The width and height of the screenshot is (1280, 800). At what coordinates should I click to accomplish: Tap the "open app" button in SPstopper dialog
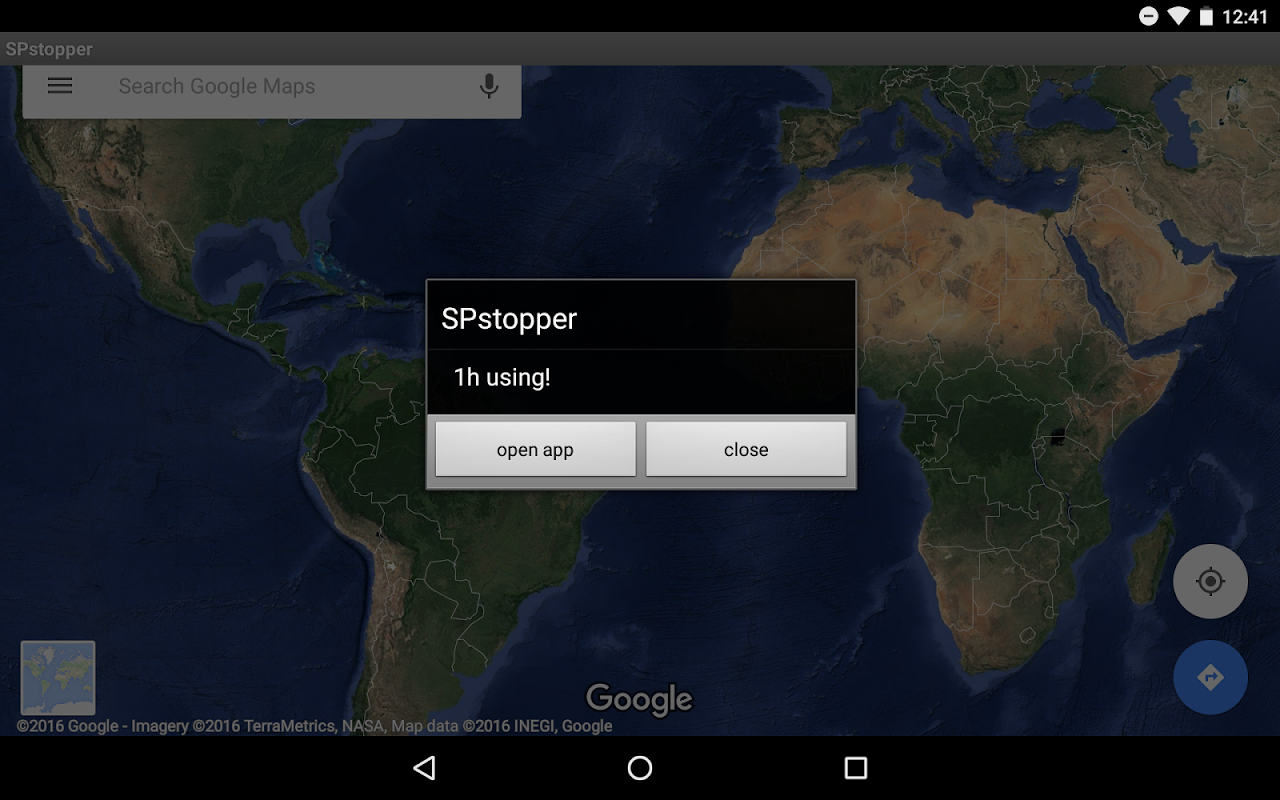[x=535, y=449]
